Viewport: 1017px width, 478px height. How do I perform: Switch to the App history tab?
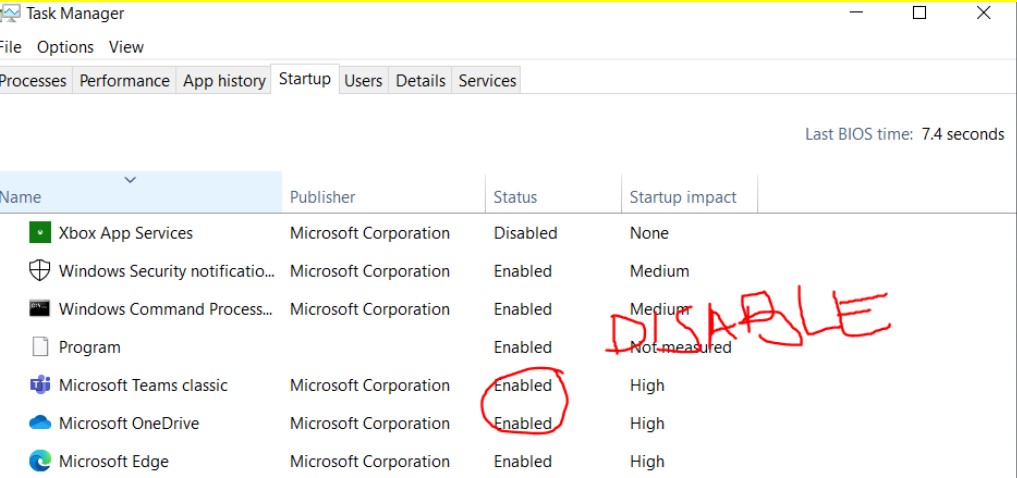224,81
